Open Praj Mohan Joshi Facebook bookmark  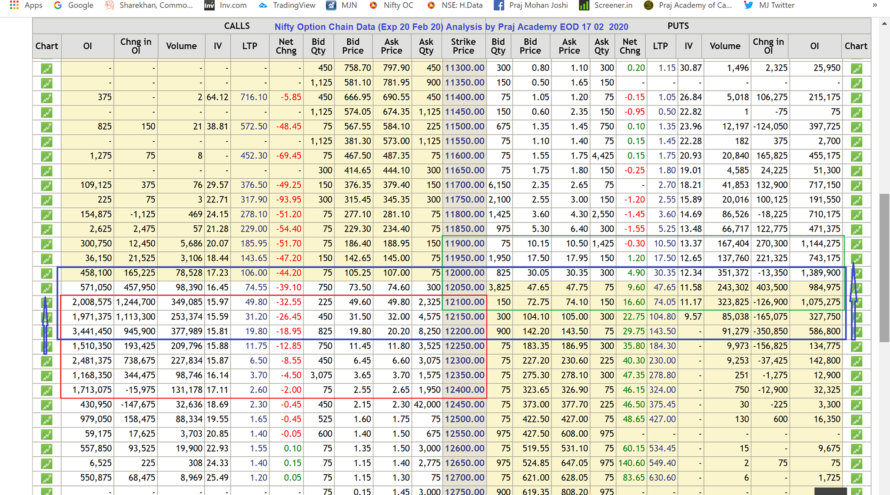click(531, 5)
